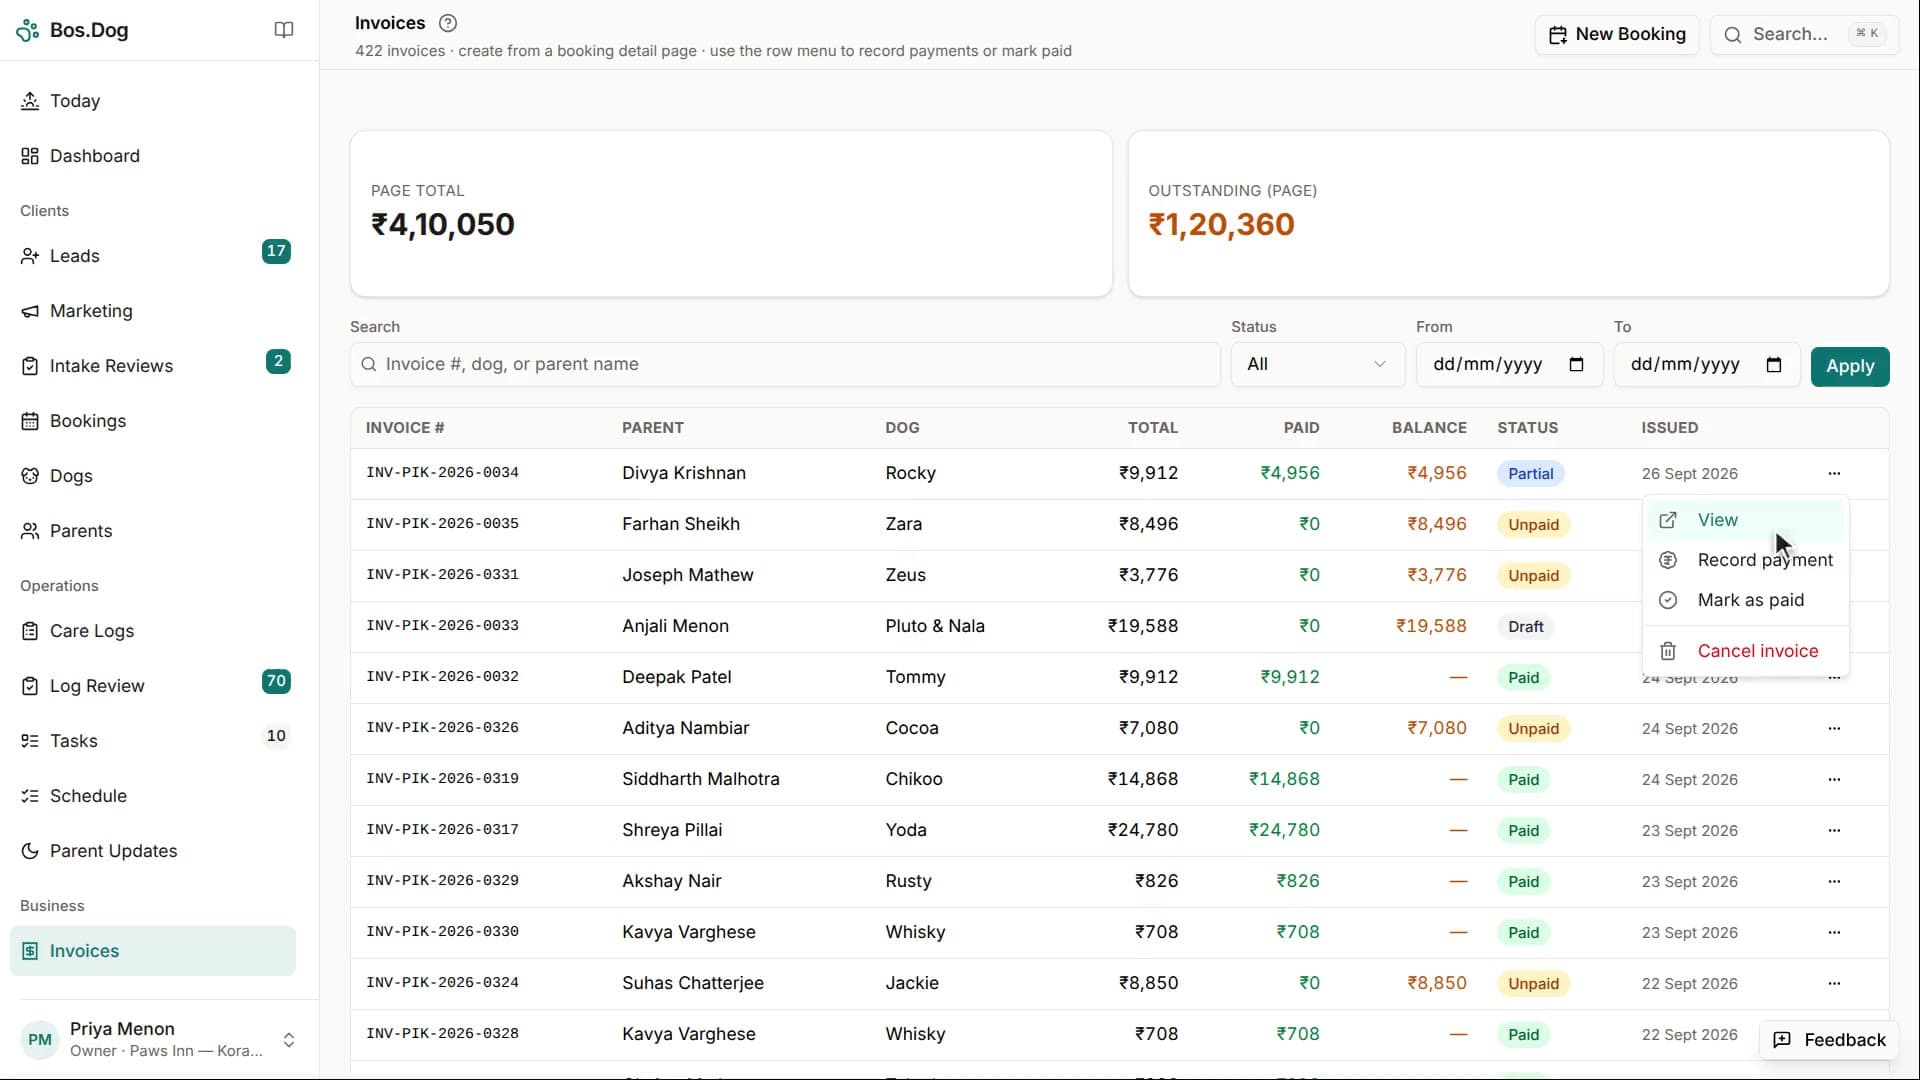Image resolution: width=1920 pixels, height=1080 pixels.
Task: Open calendar picker in the To date field
Action: click(1774, 364)
